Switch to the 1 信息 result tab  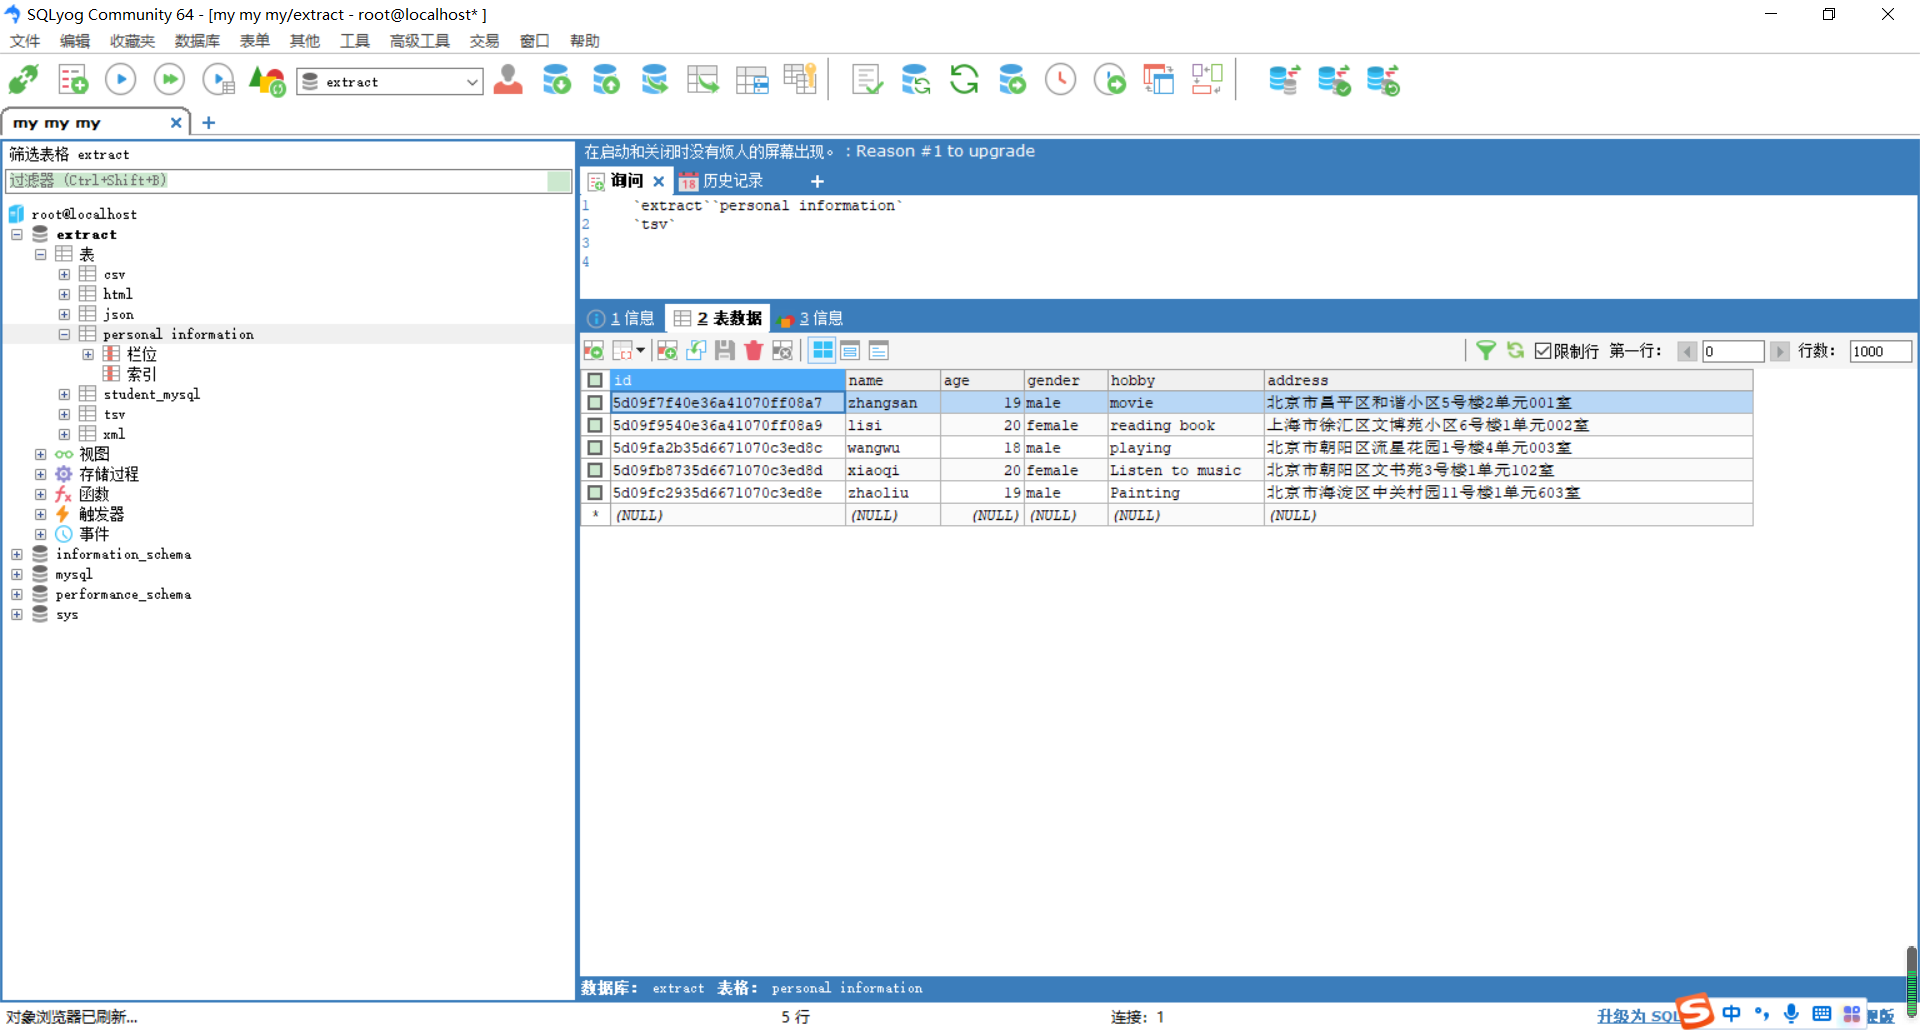point(621,318)
